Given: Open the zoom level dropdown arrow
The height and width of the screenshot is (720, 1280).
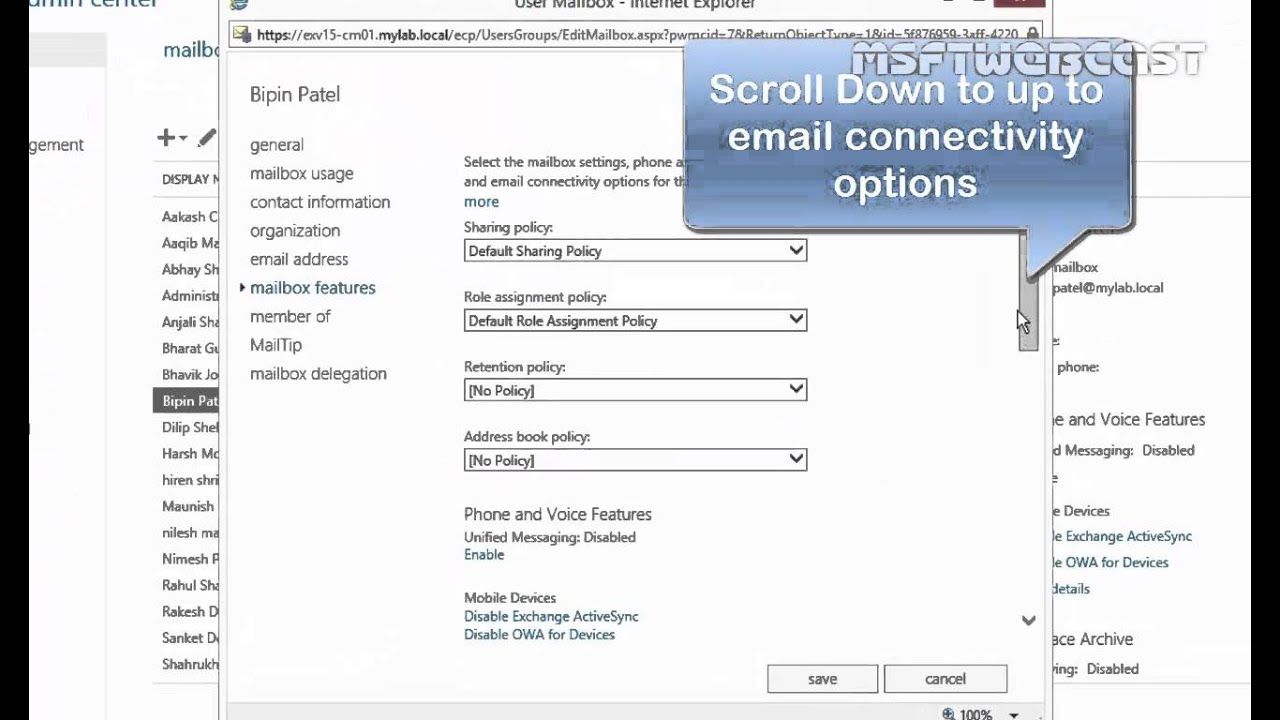Looking at the screenshot, I should pos(1013,715).
